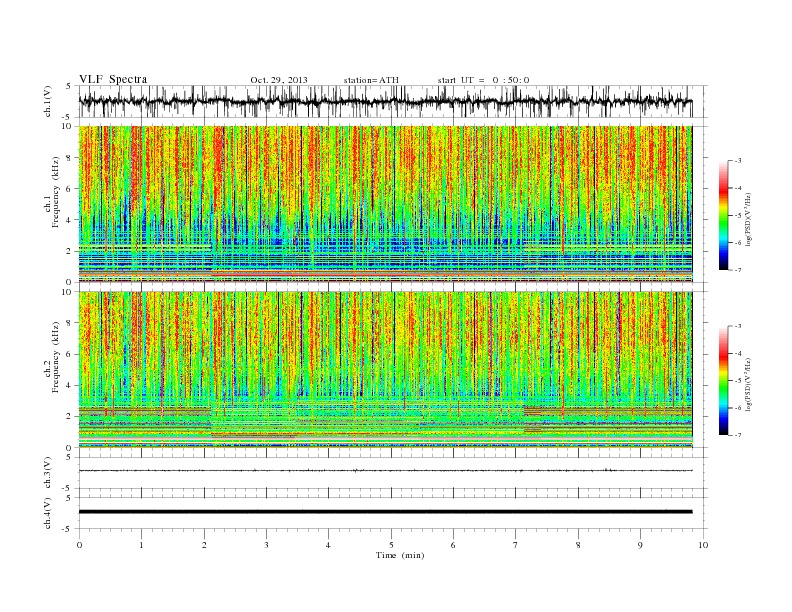This screenshot has width=792, height=612.
Task: Click the "ch.1(V)" waveform axis label
Action: pyautogui.click(x=48, y=101)
